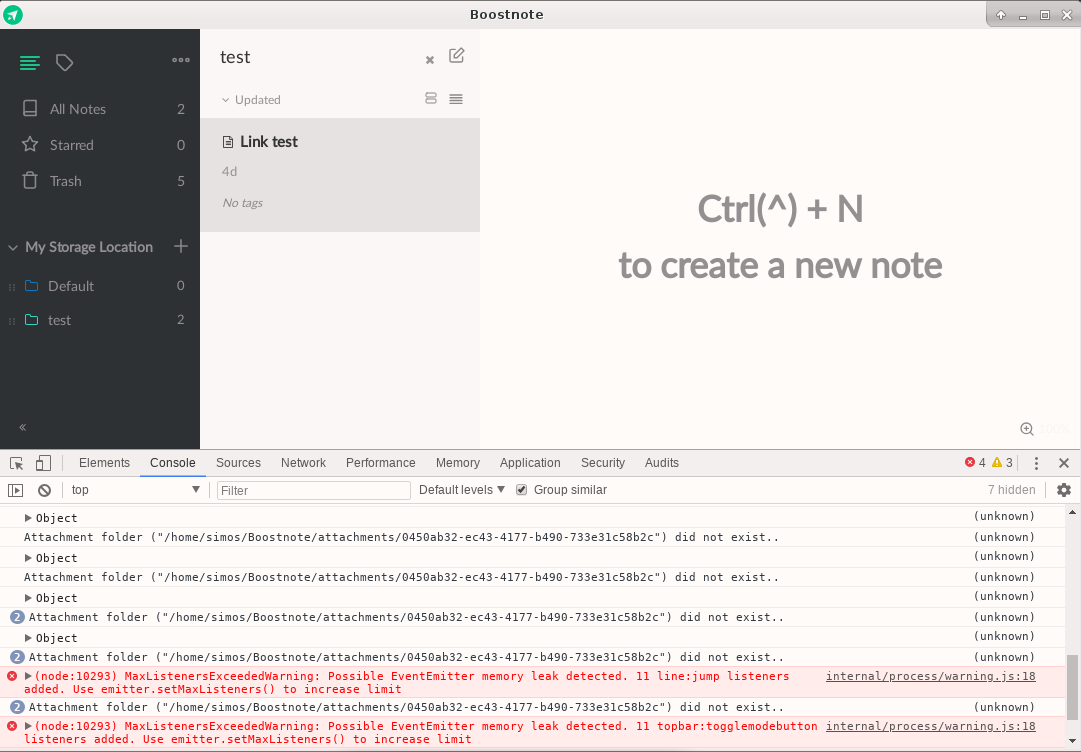This screenshot has width=1081, height=752.
Task: Collapse the sidebar with double chevron
Action: [x=23, y=427]
